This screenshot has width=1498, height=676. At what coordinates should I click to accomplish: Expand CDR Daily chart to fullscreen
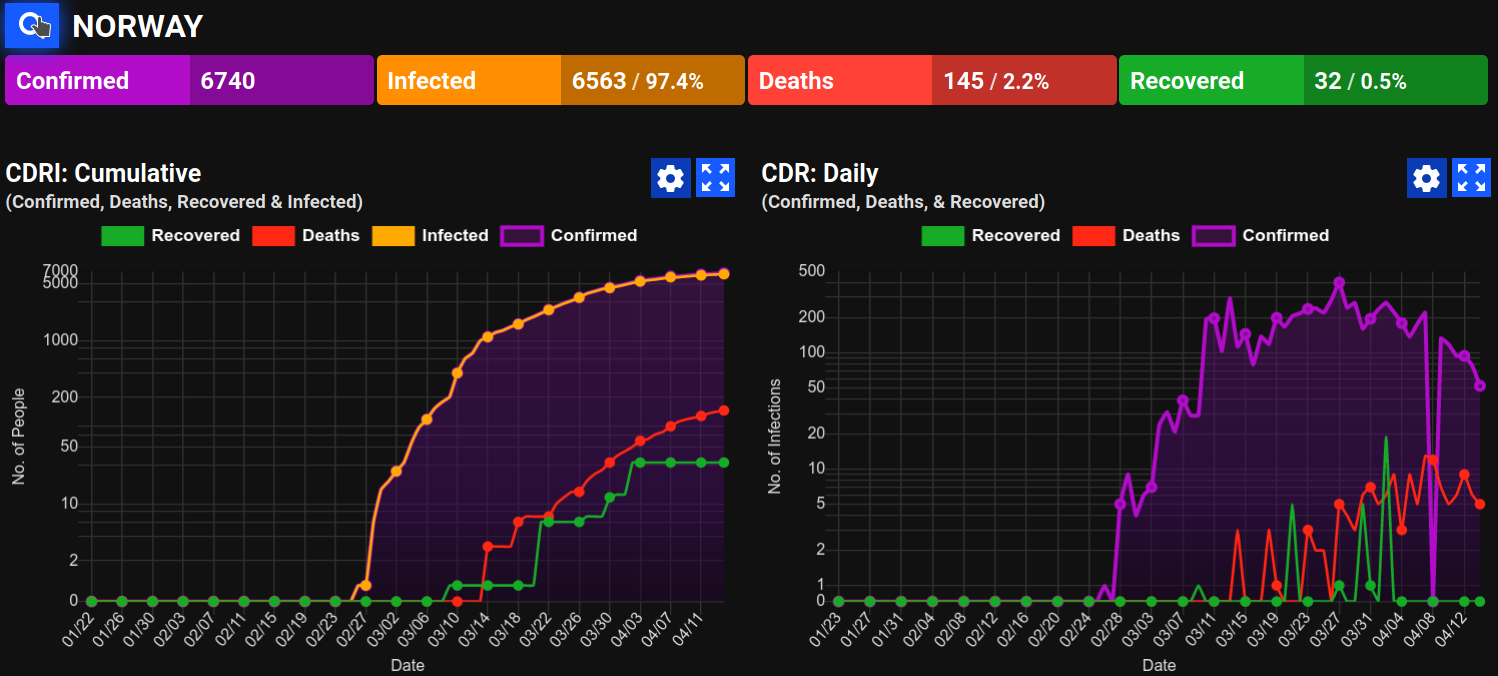(x=1471, y=178)
